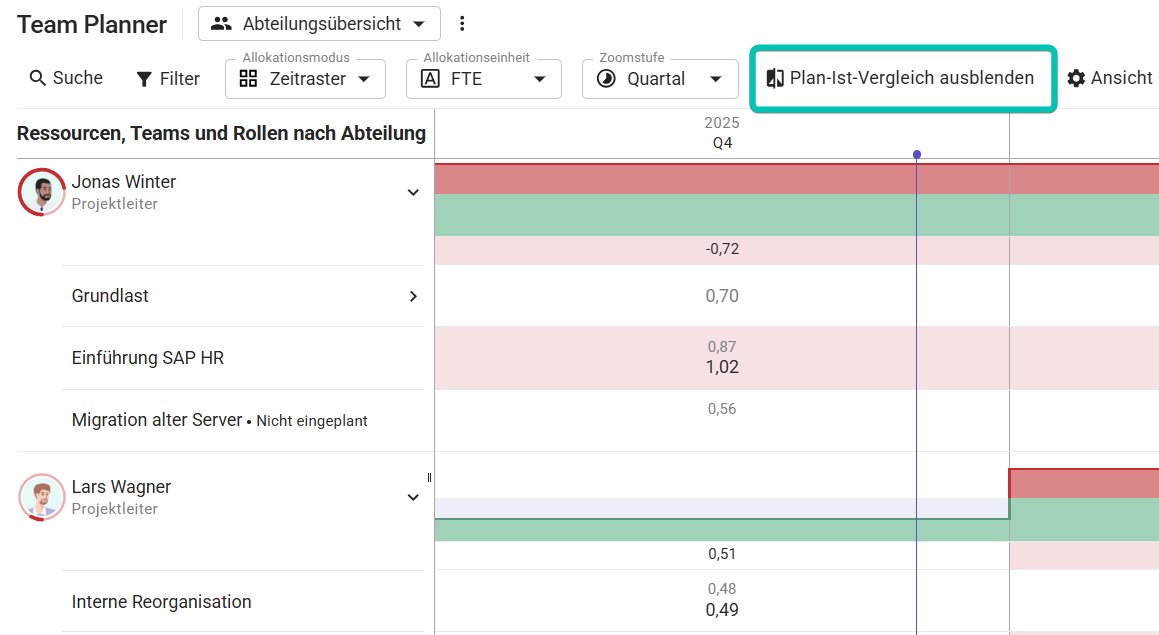This screenshot has width=1159, height=635.
Task: Click the 1,02 allocation cell for SAP HR
Action: pyautogui.click(x=722, y=367)
